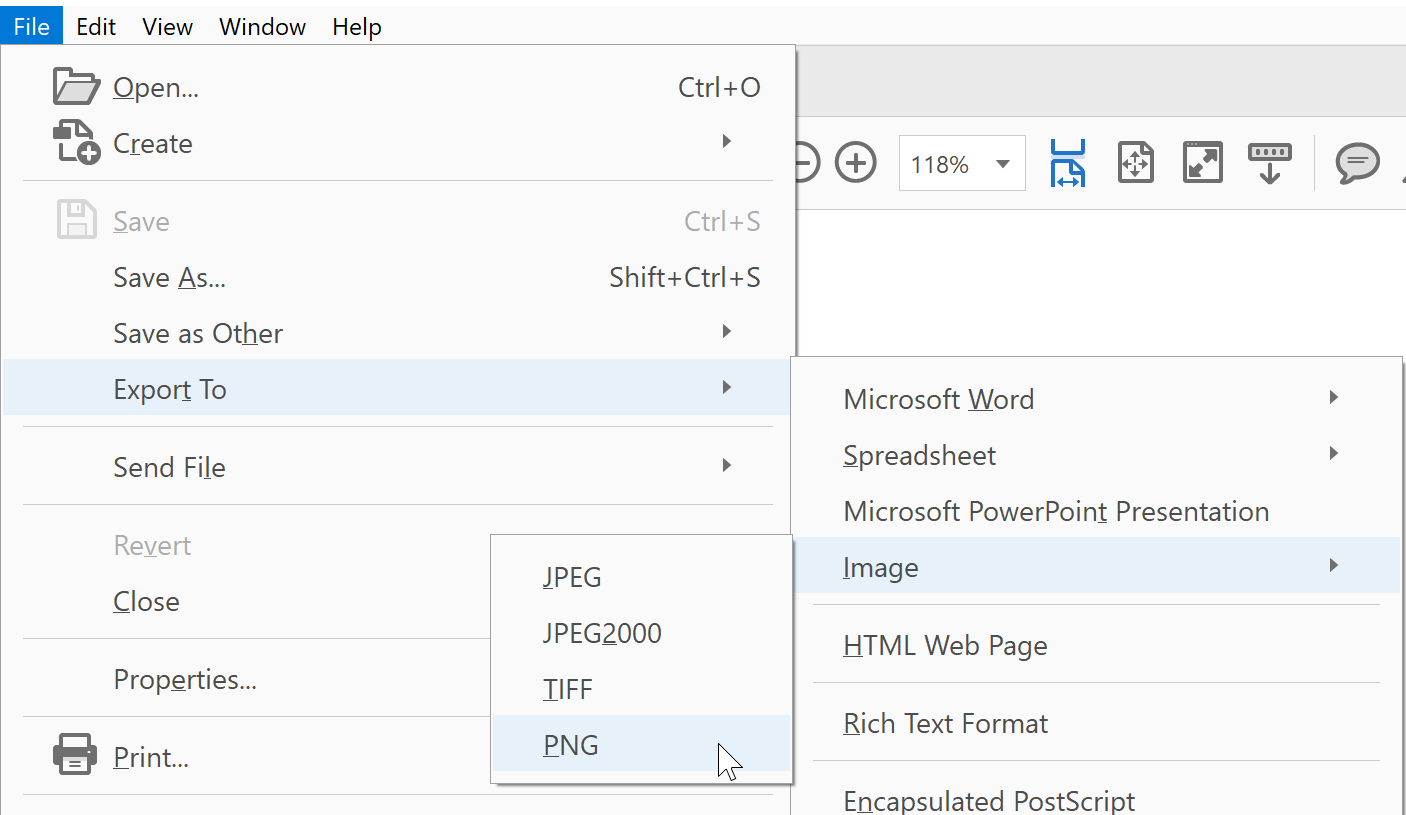Image resolution: width=1406 pixels, height=815 pixels.
Task: Export to Microsoft Word
Action: (1097, 399)
